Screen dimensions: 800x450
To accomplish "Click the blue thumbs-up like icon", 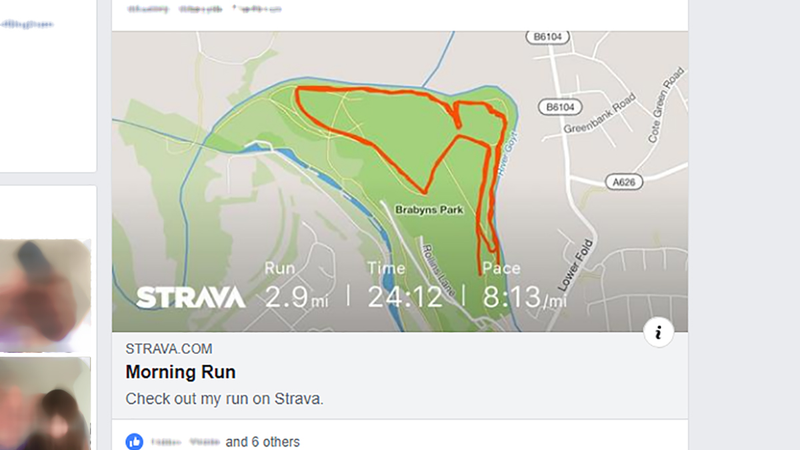I will click(x=134, y=441).
